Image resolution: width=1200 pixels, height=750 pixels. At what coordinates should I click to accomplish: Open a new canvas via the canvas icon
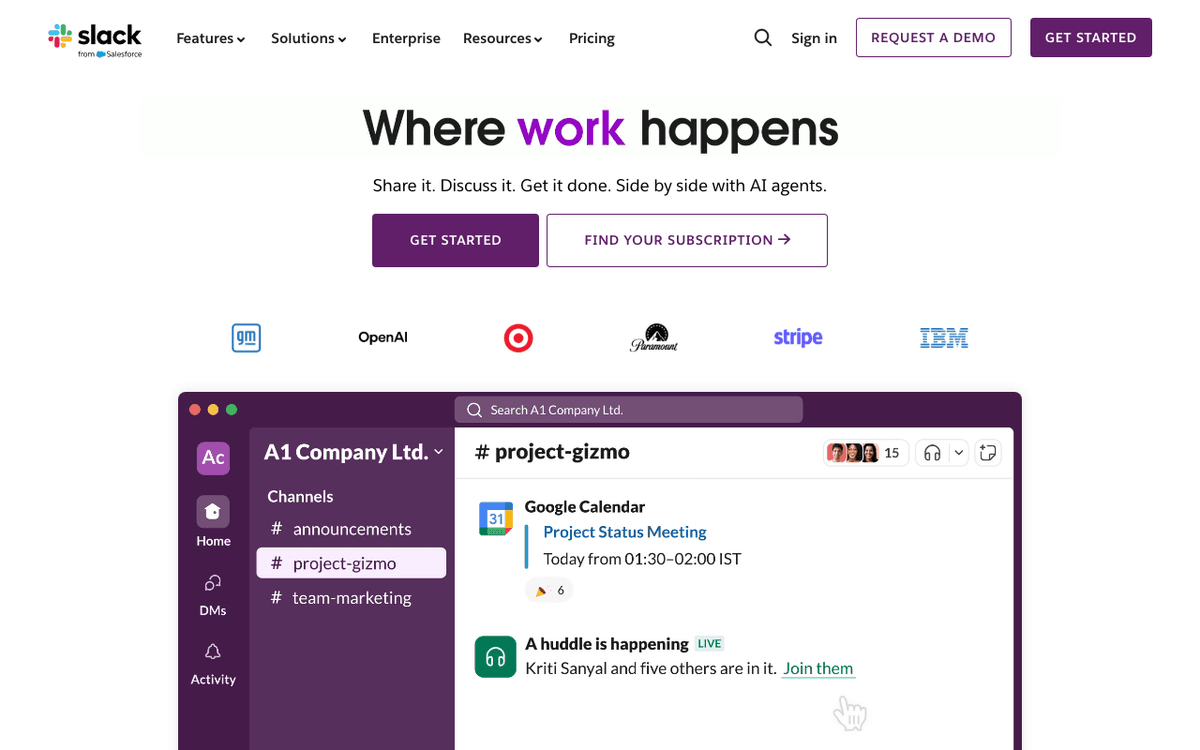tap(988, 452)
